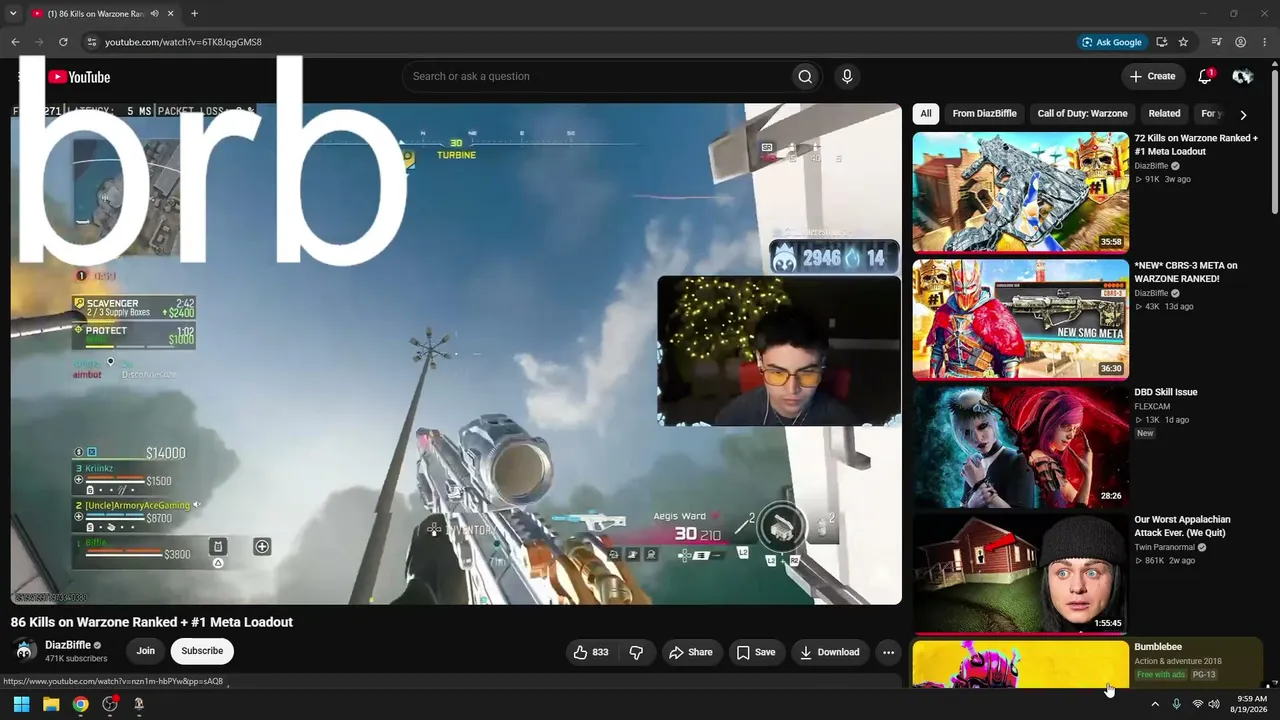Open Twin Paranormal channel name
The width and height of the screenshot is (1280, 720).
coord(1164,548)
